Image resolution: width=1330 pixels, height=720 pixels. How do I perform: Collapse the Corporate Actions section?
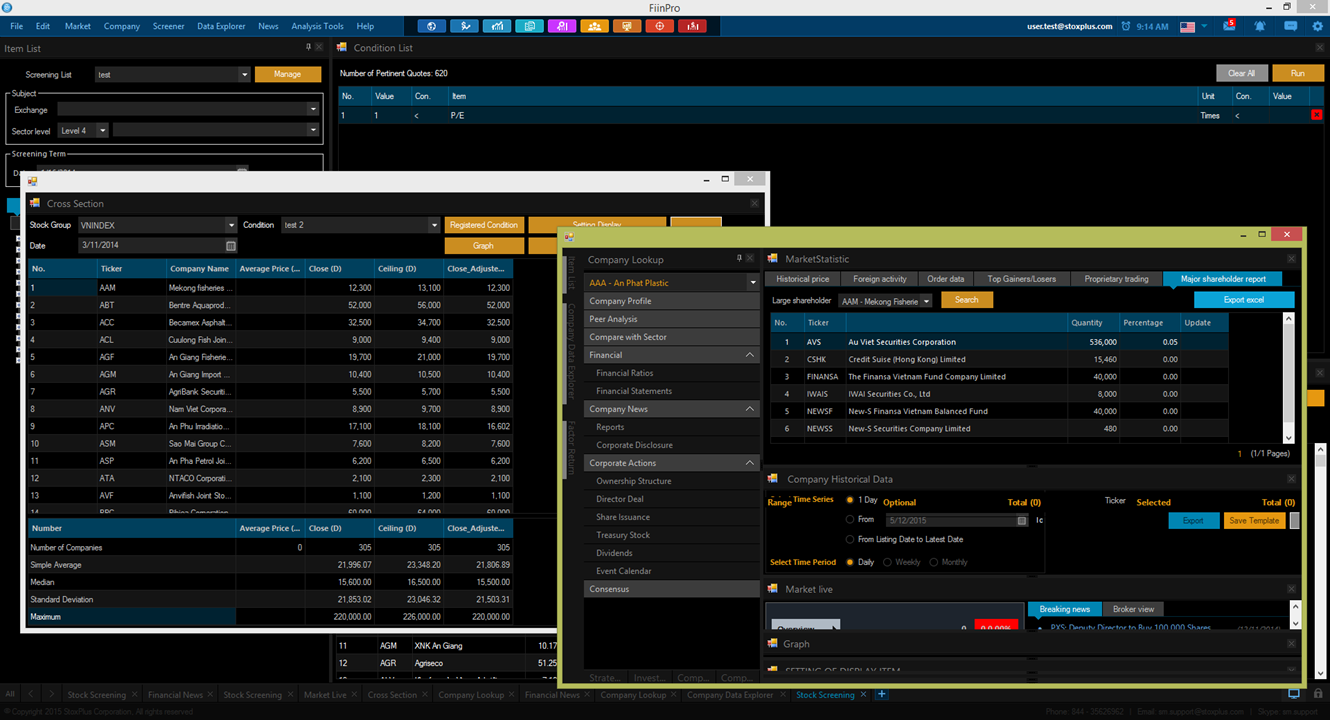tap(750, 463)
